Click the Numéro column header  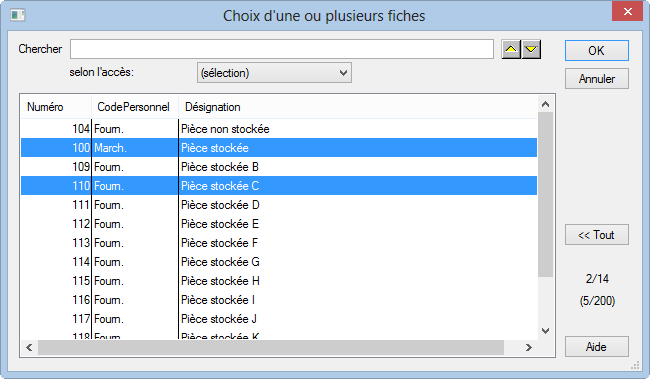coord(56,107)
